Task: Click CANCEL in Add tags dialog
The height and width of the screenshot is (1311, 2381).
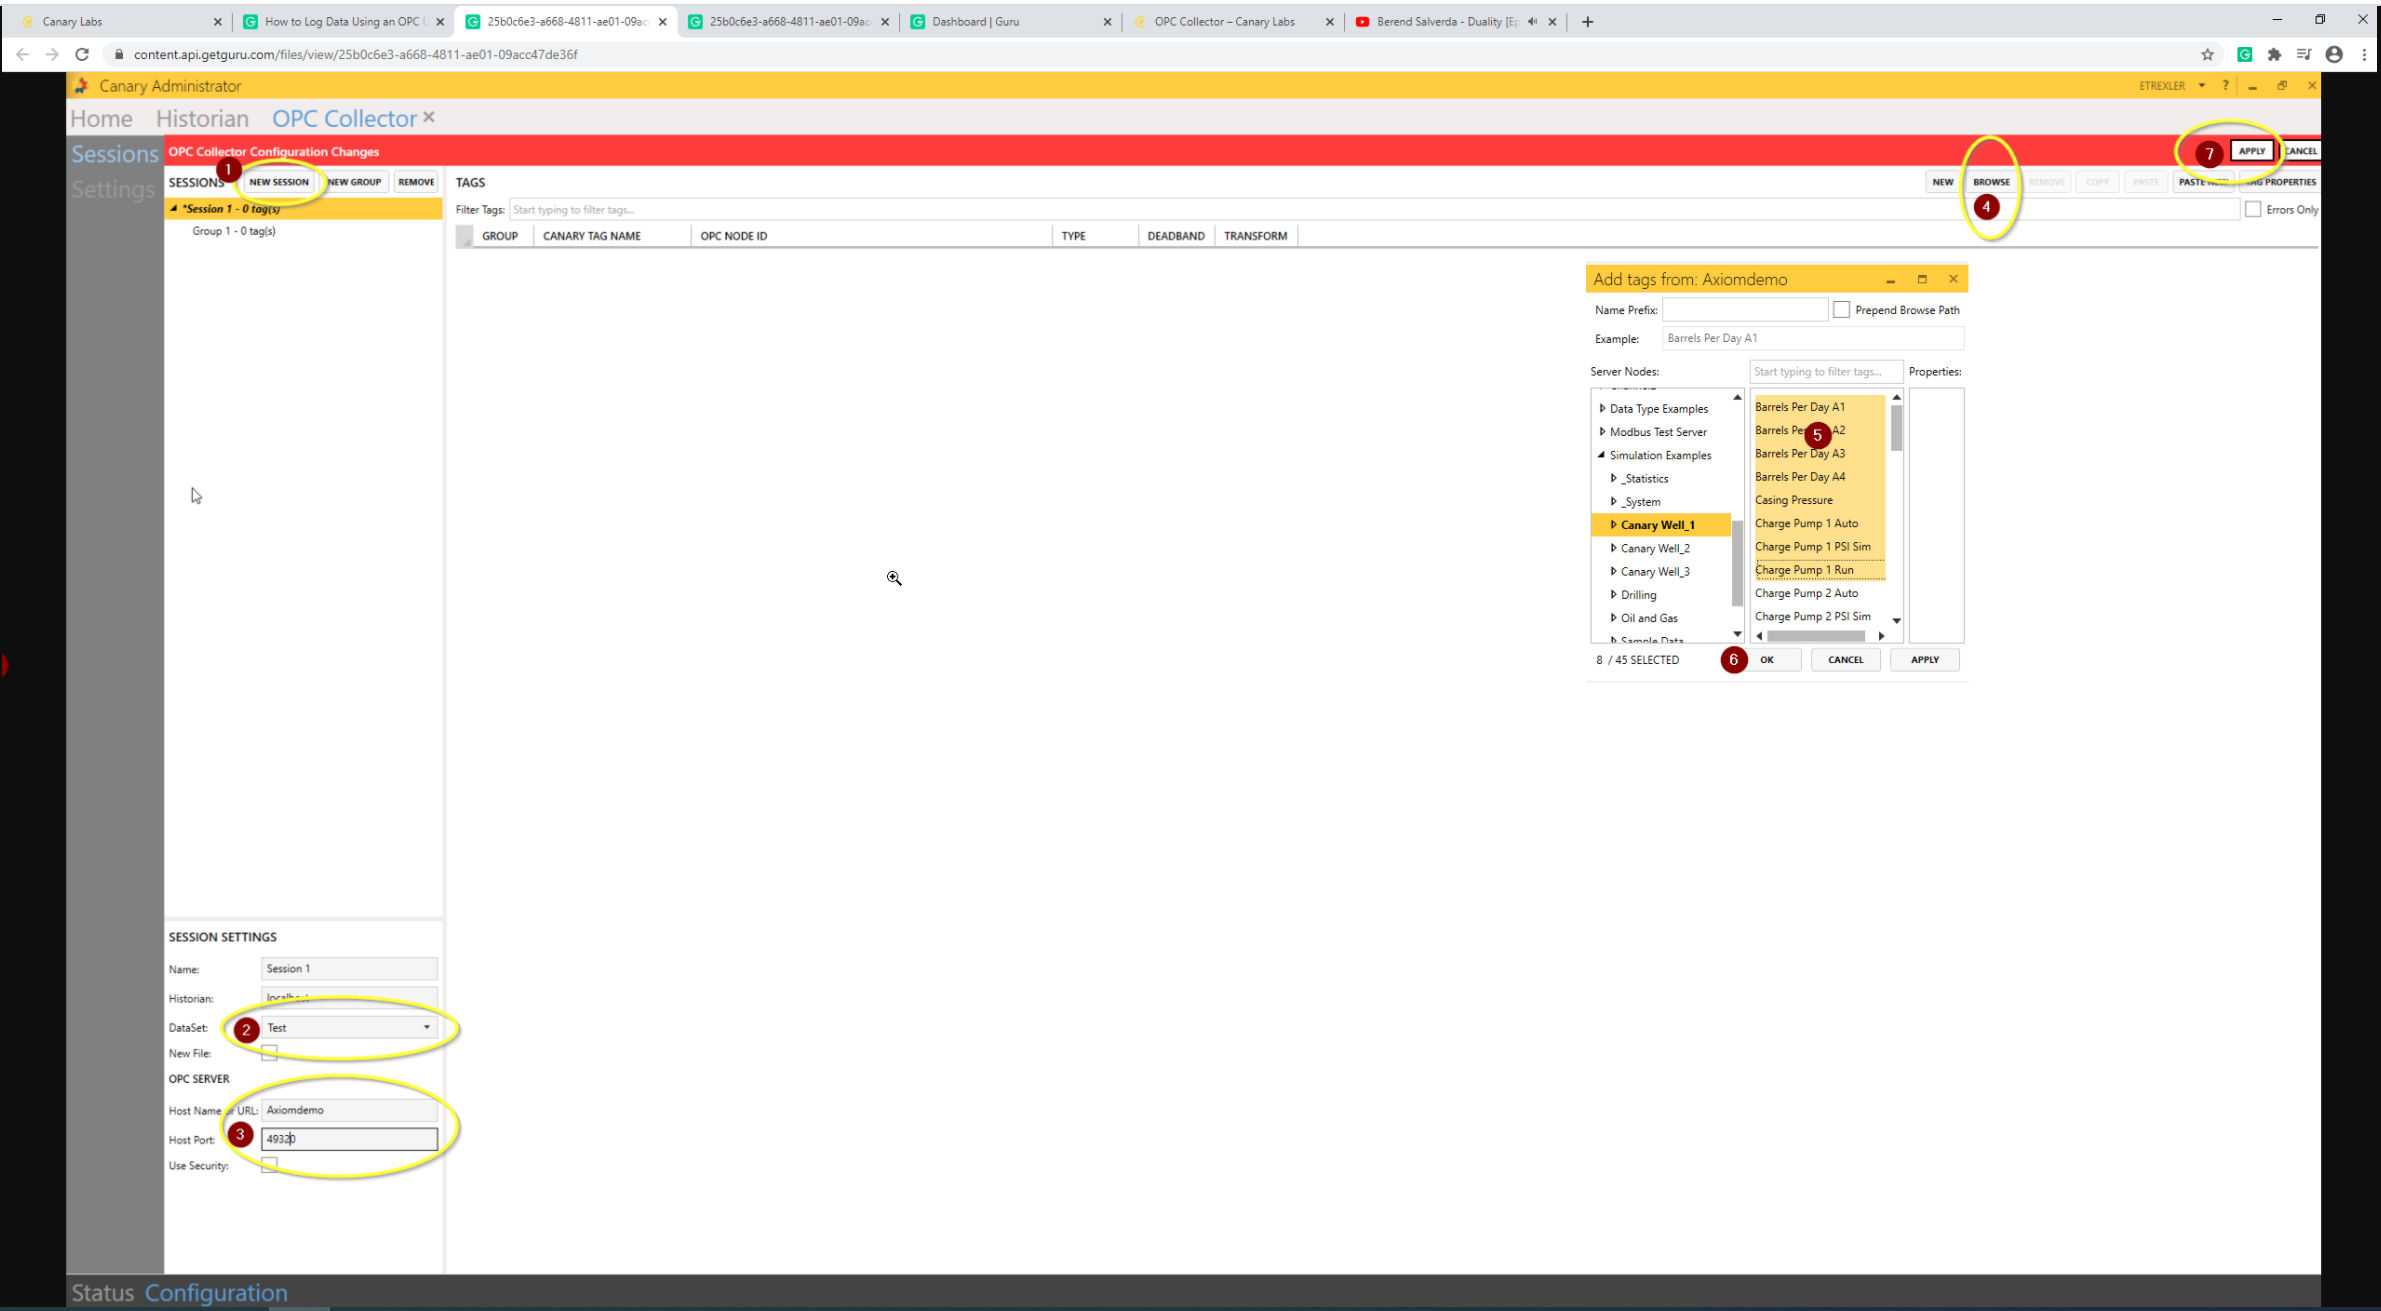Action: 1845,659
